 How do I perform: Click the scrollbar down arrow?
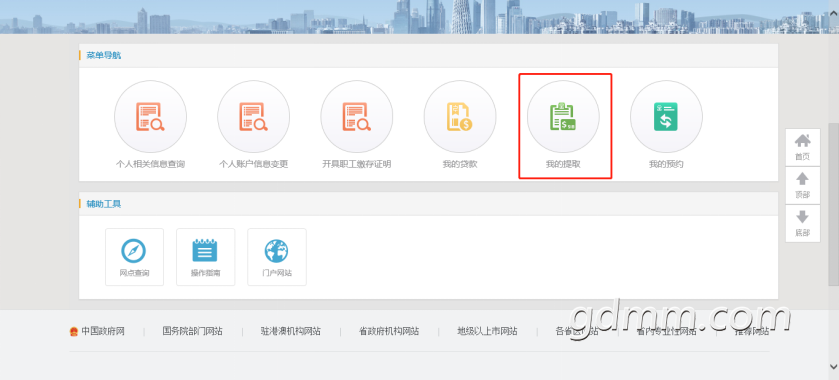pyautogui.click(x=834, y=367)
